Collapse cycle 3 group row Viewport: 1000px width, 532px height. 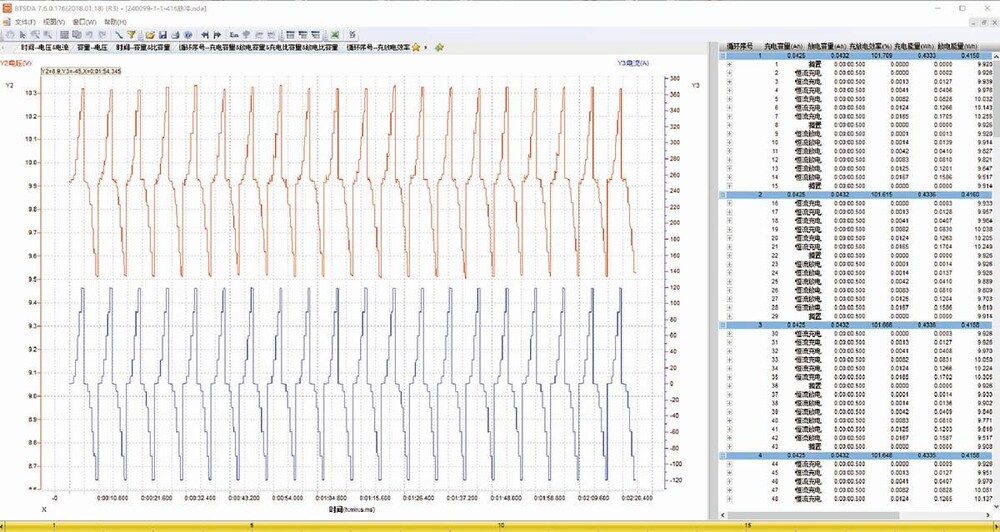(x=724, y=325)
